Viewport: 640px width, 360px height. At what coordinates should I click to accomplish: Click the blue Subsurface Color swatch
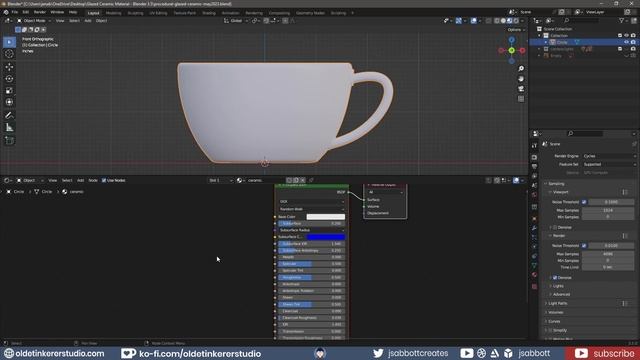pos(325,237)
